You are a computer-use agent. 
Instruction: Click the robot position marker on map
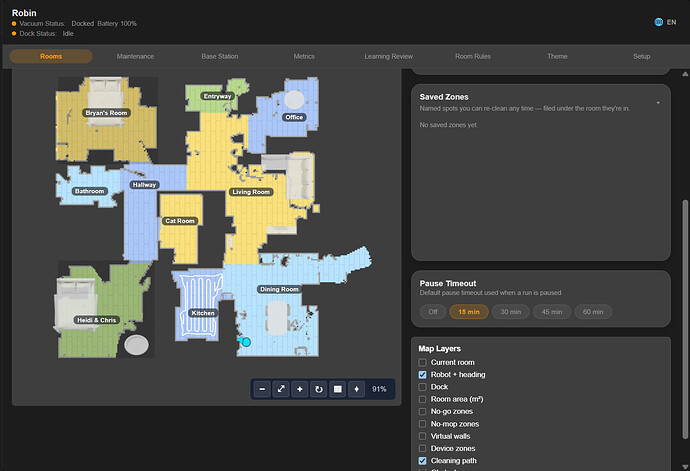246,342
